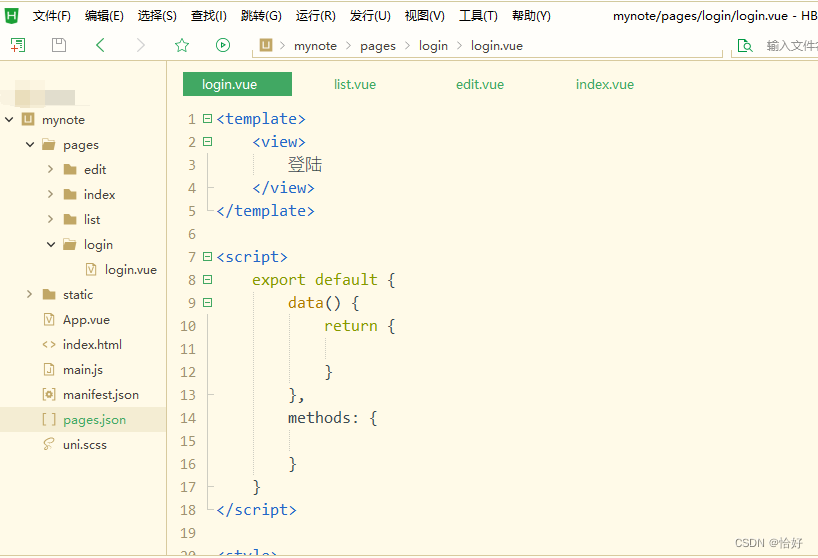Fold the data() block at line 9
Viewport: 818px width, 558px height.
(x=208, y=302)
